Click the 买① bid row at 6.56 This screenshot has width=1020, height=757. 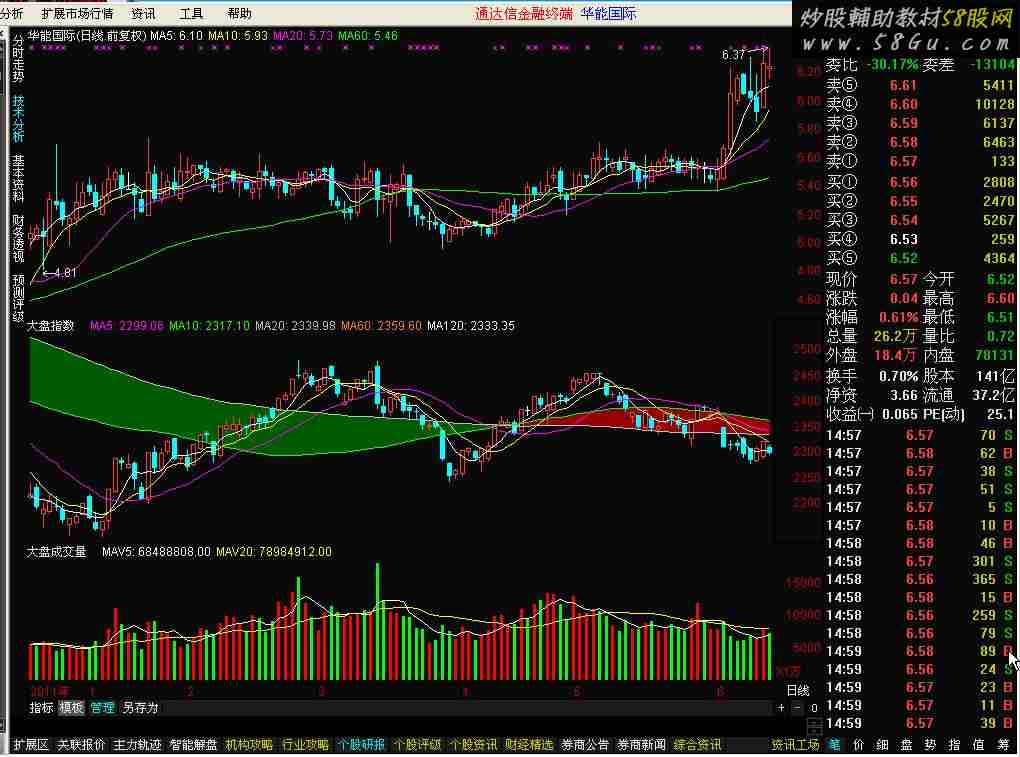coord(920,182)
